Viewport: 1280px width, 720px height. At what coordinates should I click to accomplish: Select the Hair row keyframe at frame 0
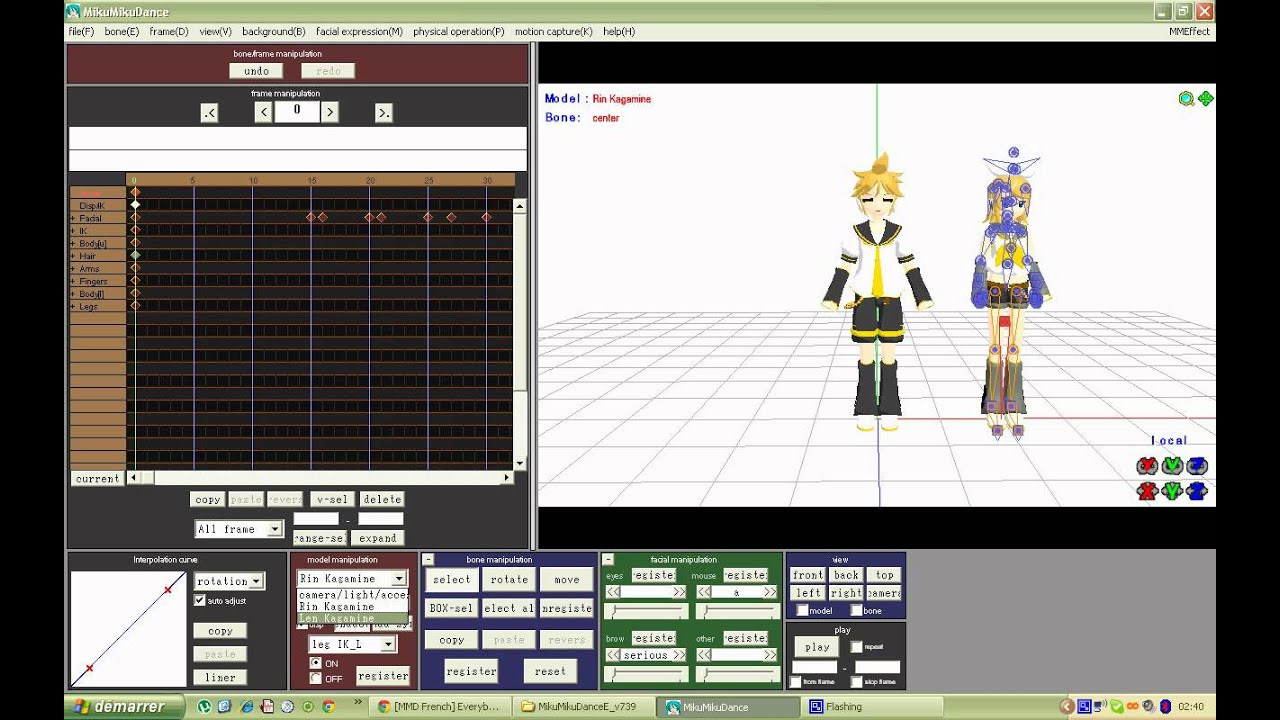[135, 256]
